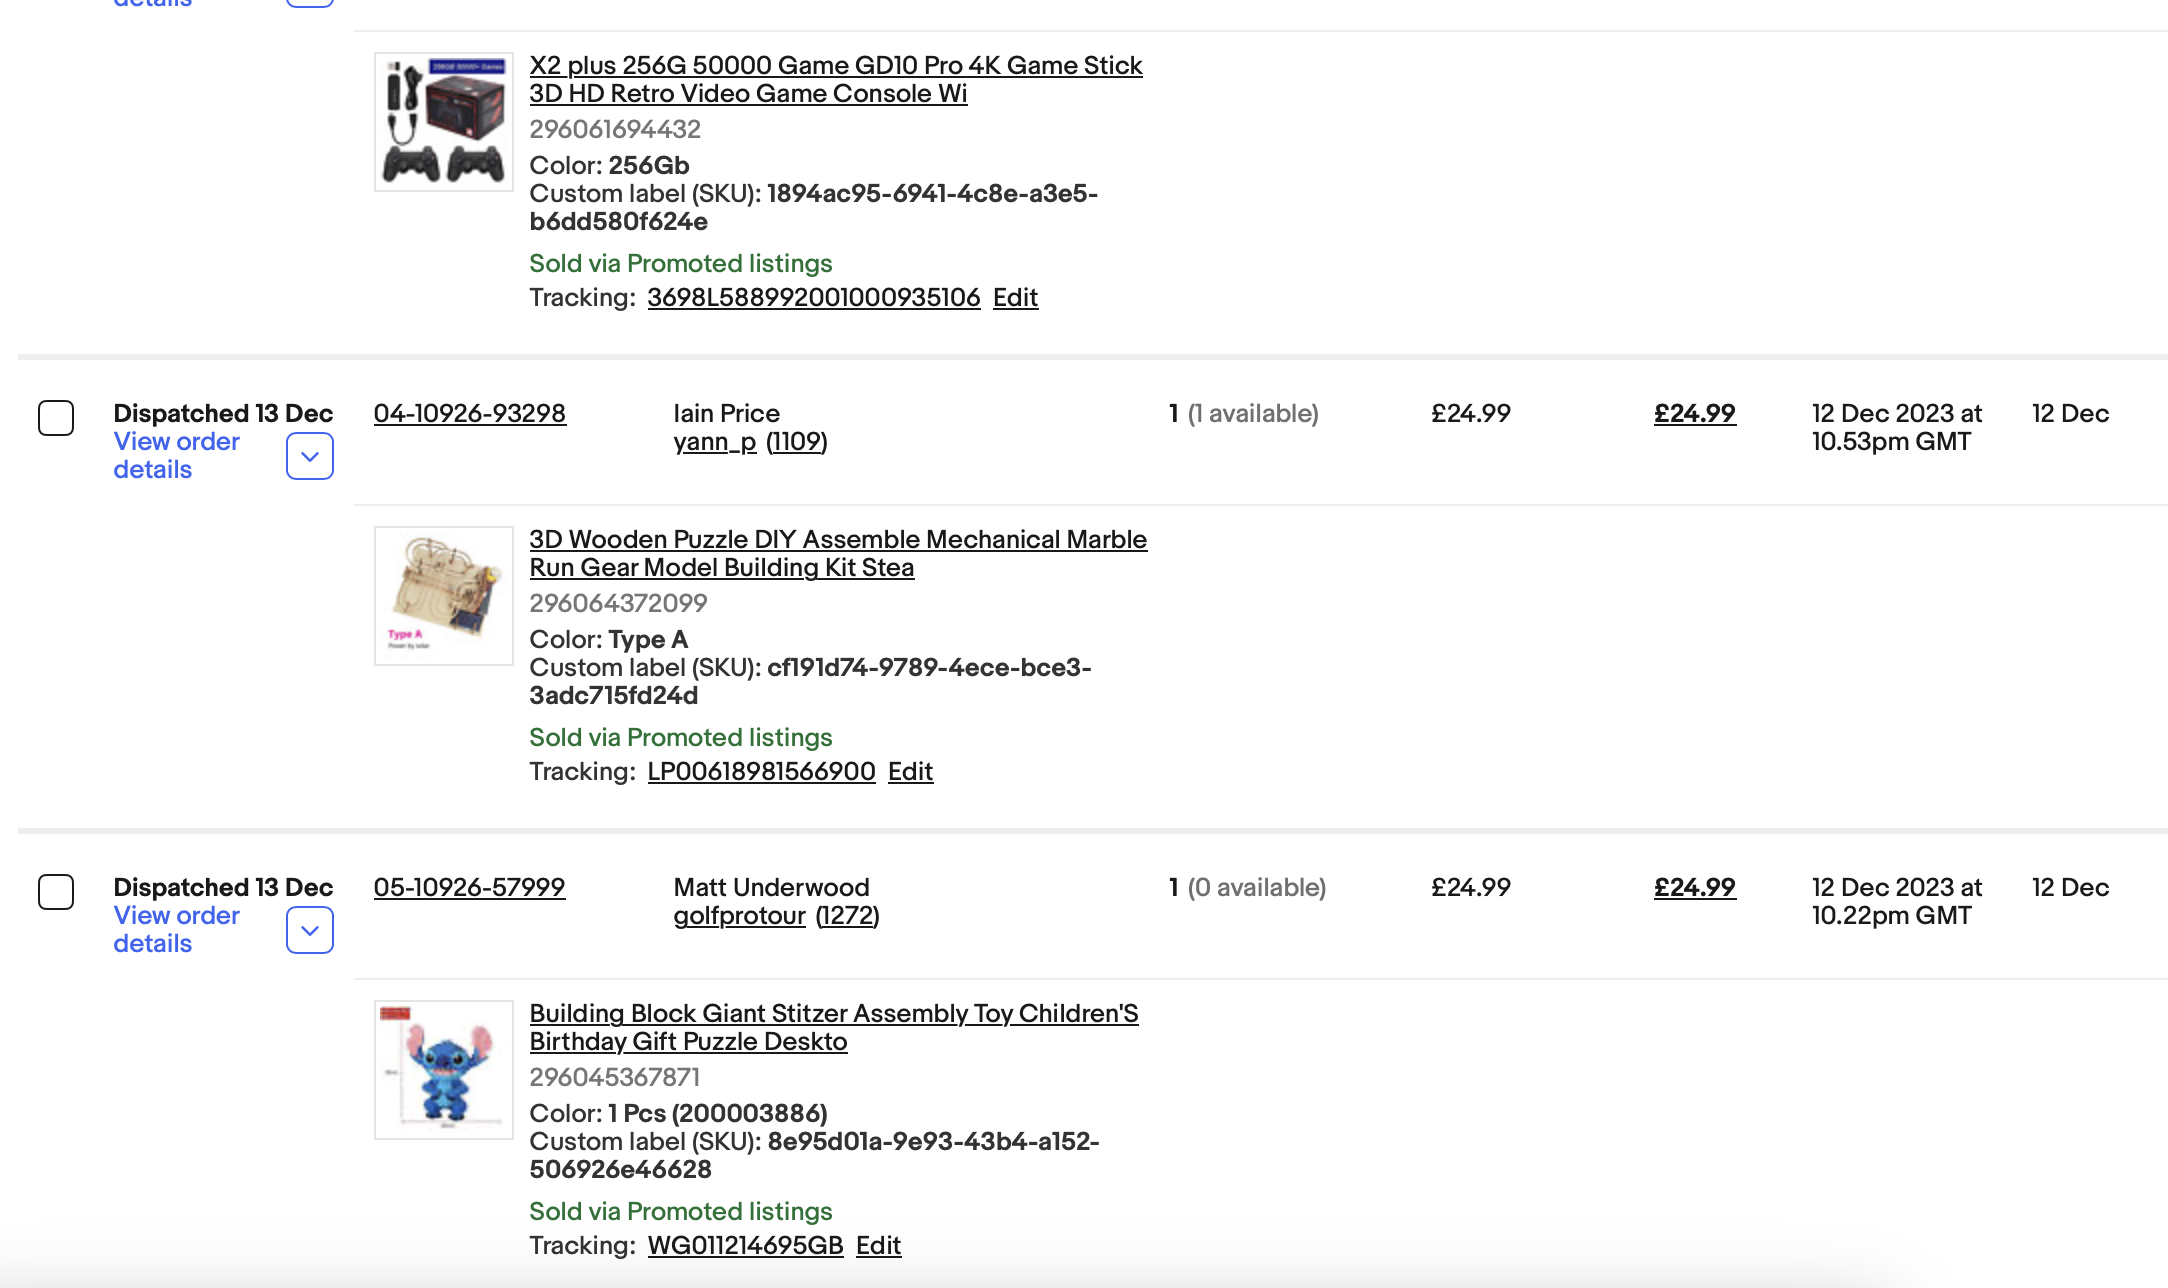The width and height of the screenshot is (2168, 1288).
Task: Expand actions dropdown for Matt Underwood order
Action: click(310, 930)
